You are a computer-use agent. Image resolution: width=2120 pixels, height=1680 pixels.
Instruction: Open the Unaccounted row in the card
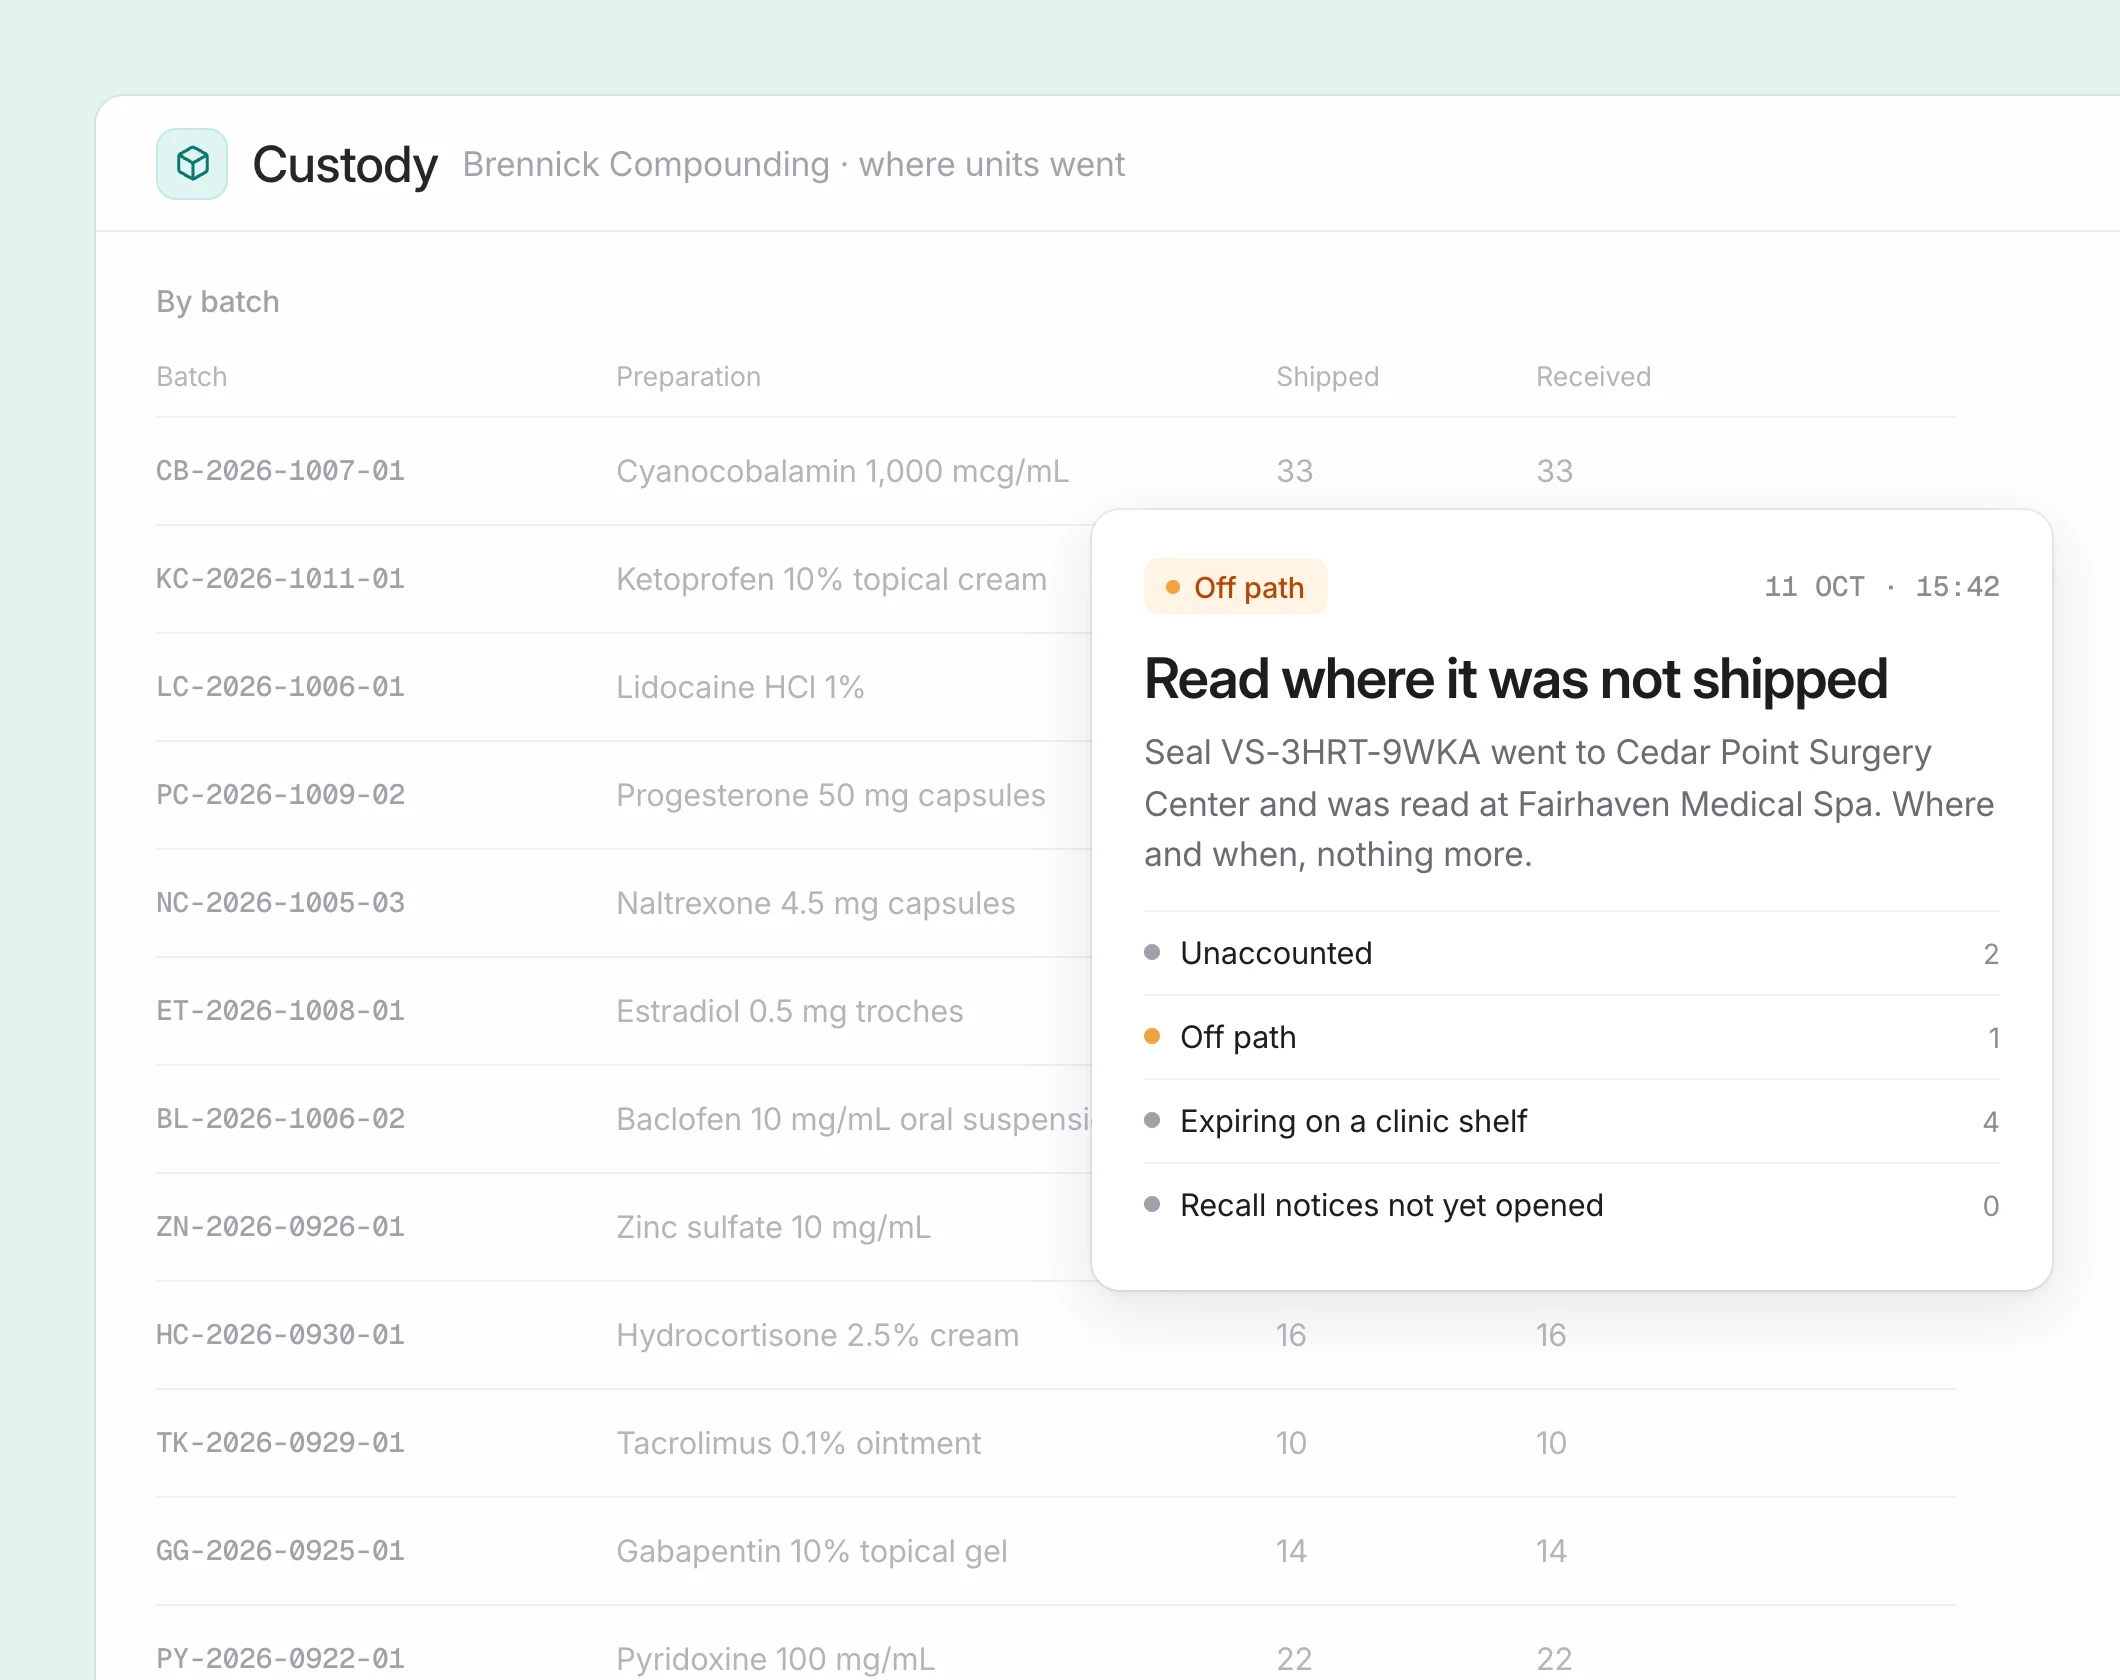[x=1571, y=953]
